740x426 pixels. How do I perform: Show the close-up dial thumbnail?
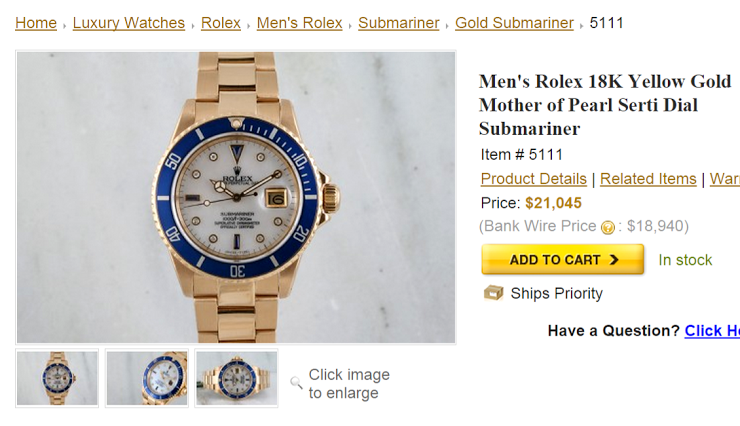coord(147,378)
